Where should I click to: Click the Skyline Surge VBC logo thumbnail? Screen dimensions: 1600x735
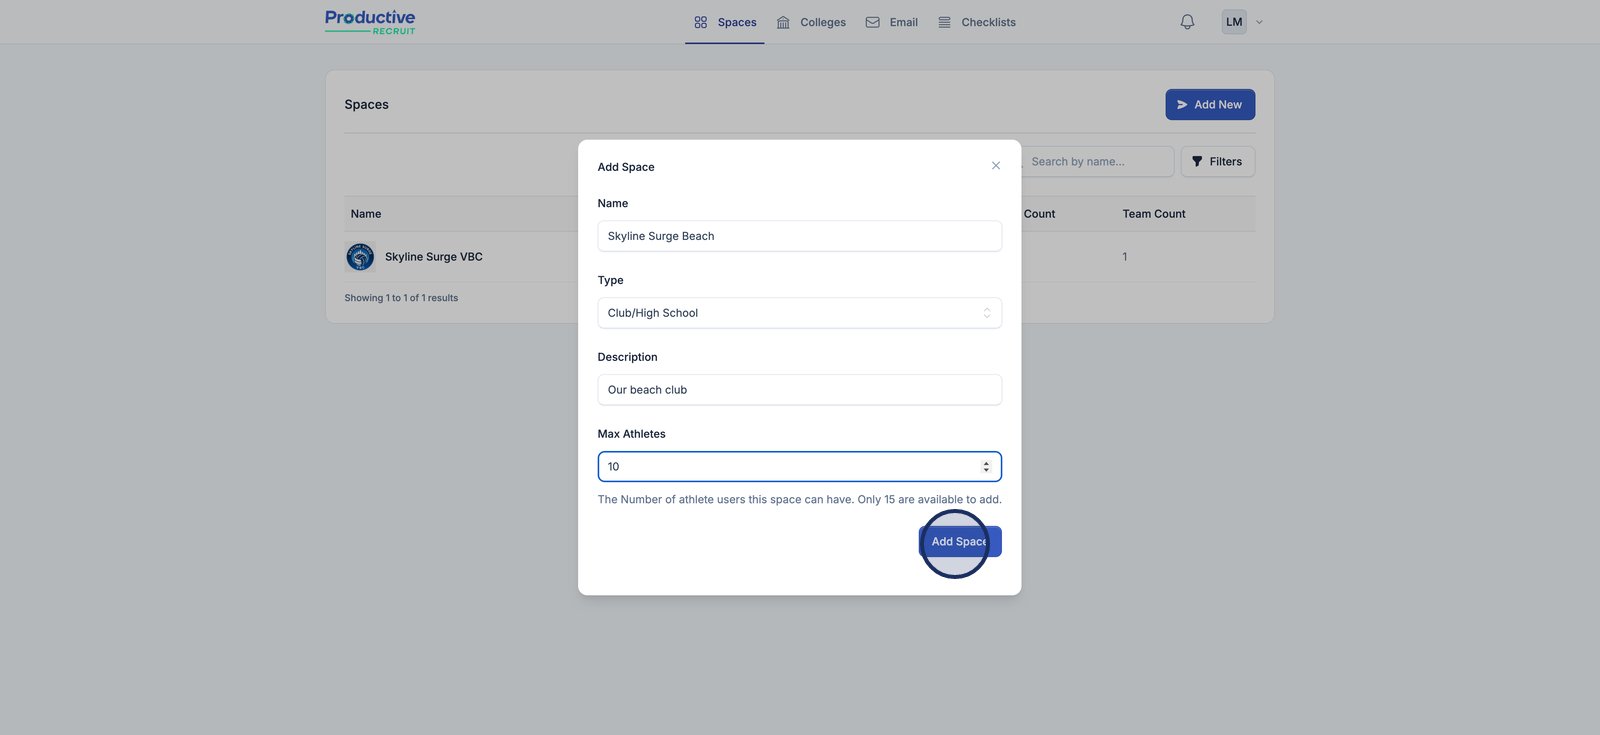360,257
